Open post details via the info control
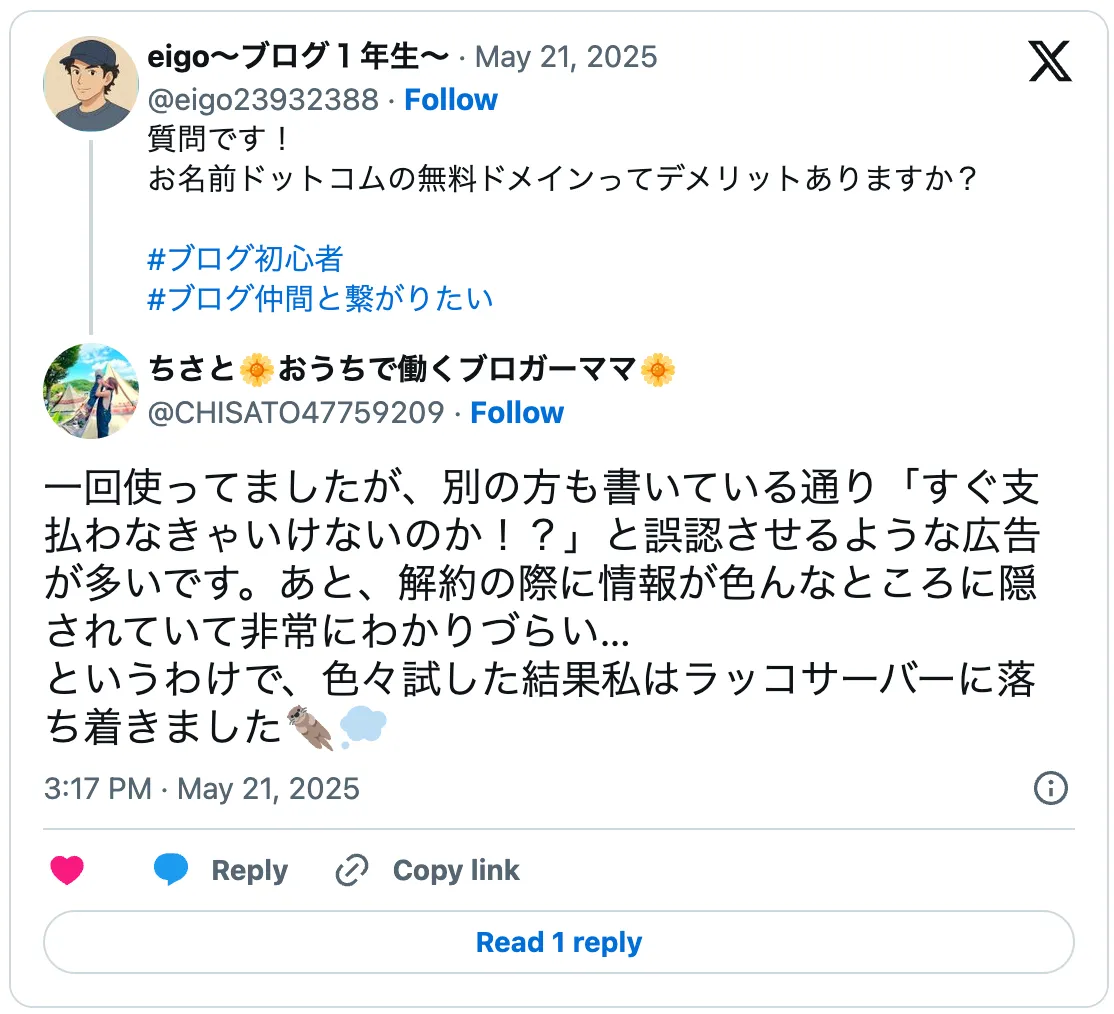Viewport: 1114px width, 1014px height. pos(1050,790)
